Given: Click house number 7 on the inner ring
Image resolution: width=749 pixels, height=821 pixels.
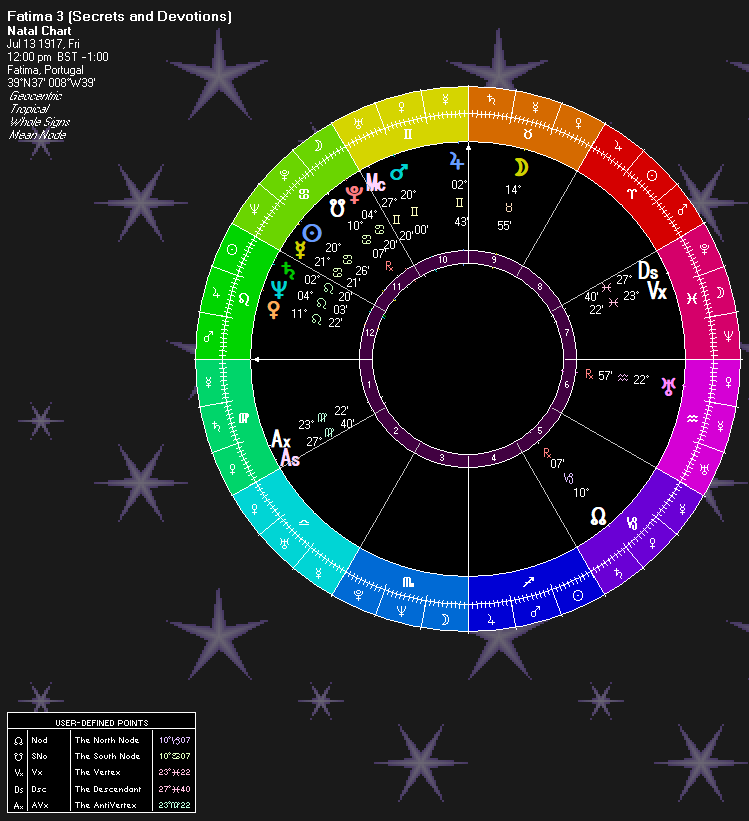Looking at the screenshot, I should (x=567, y=332).
